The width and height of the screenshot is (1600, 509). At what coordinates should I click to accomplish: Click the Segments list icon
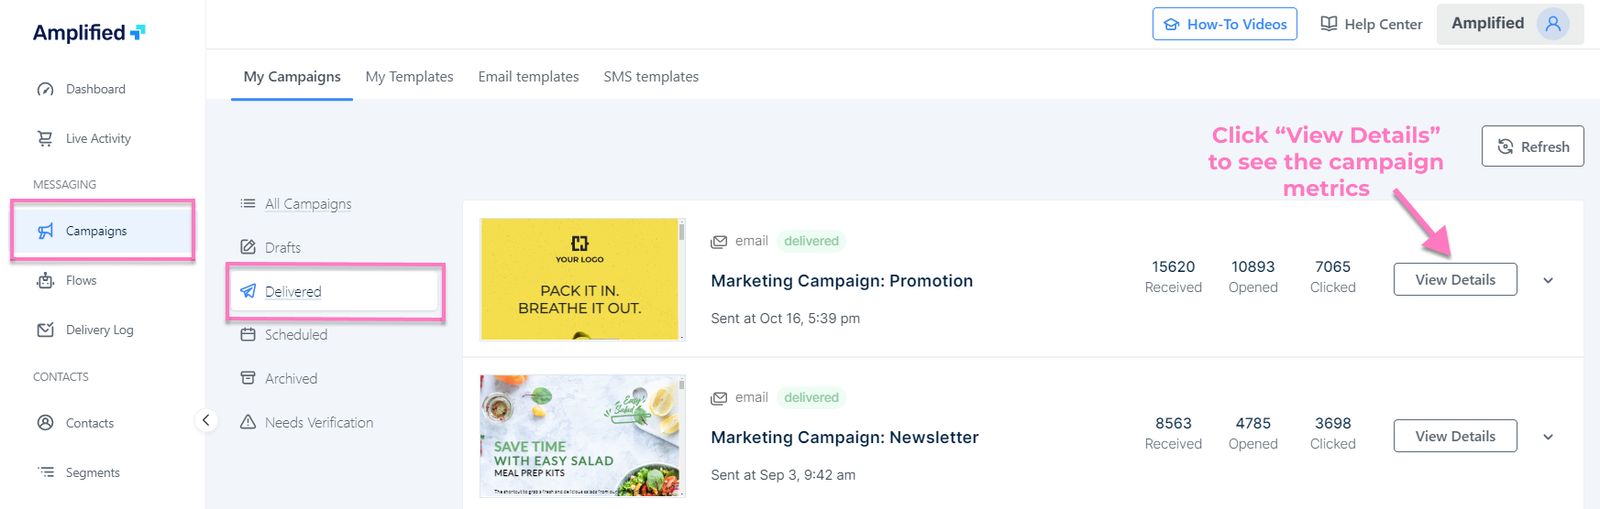pos(45,472)
